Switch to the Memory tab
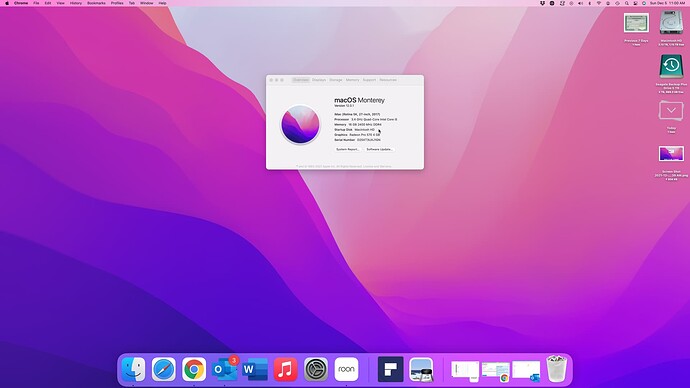Screen dimensions: 690x388 click(352, 80)
